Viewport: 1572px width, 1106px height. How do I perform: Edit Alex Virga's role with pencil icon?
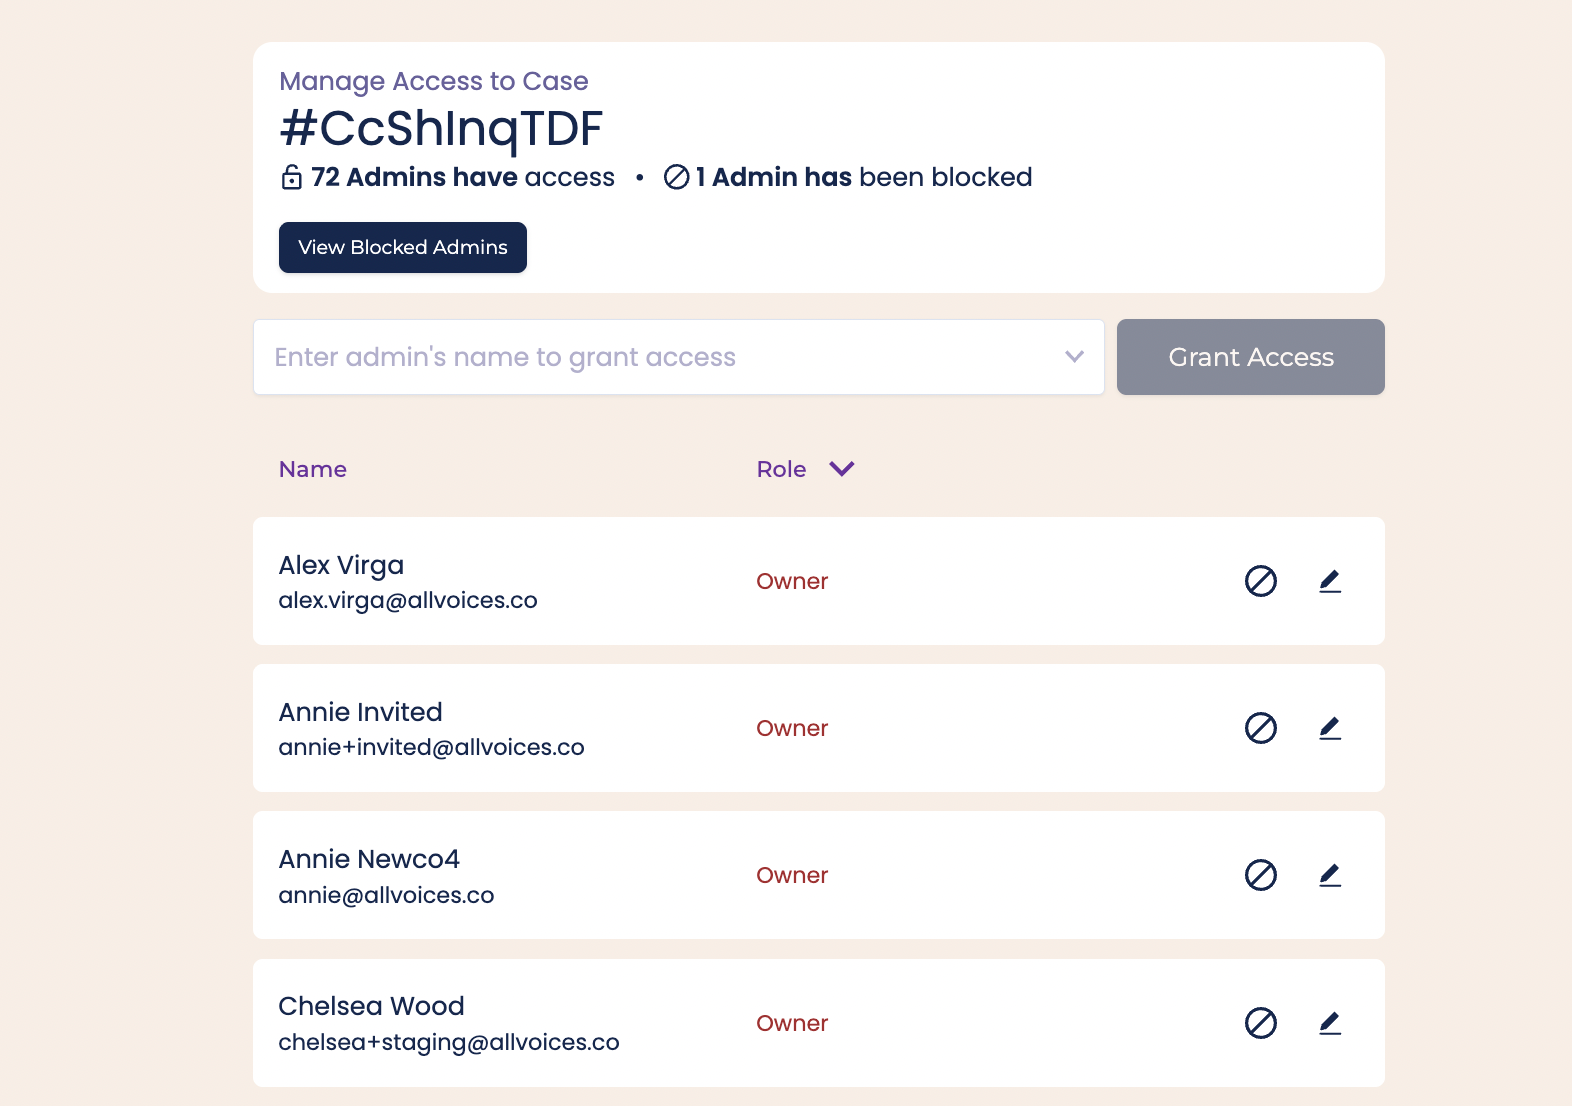pyautogui.click(x=1330, y=581)
